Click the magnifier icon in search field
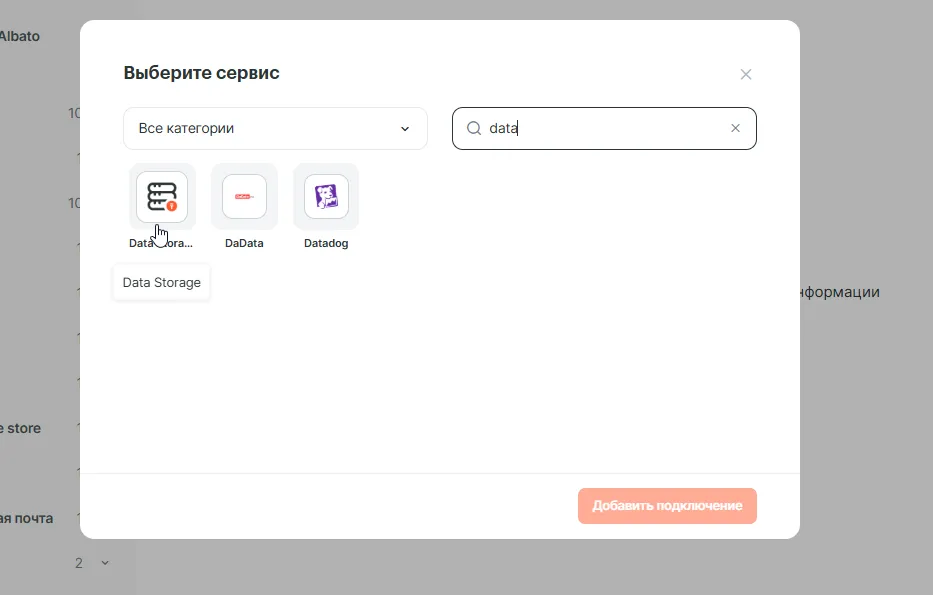The width and height of the screenshot is (933, 595). pyautogui.click(x=474, y=129)
